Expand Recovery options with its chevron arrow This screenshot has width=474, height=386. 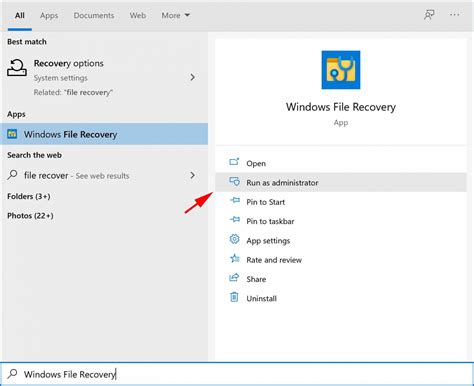(192, 77)
